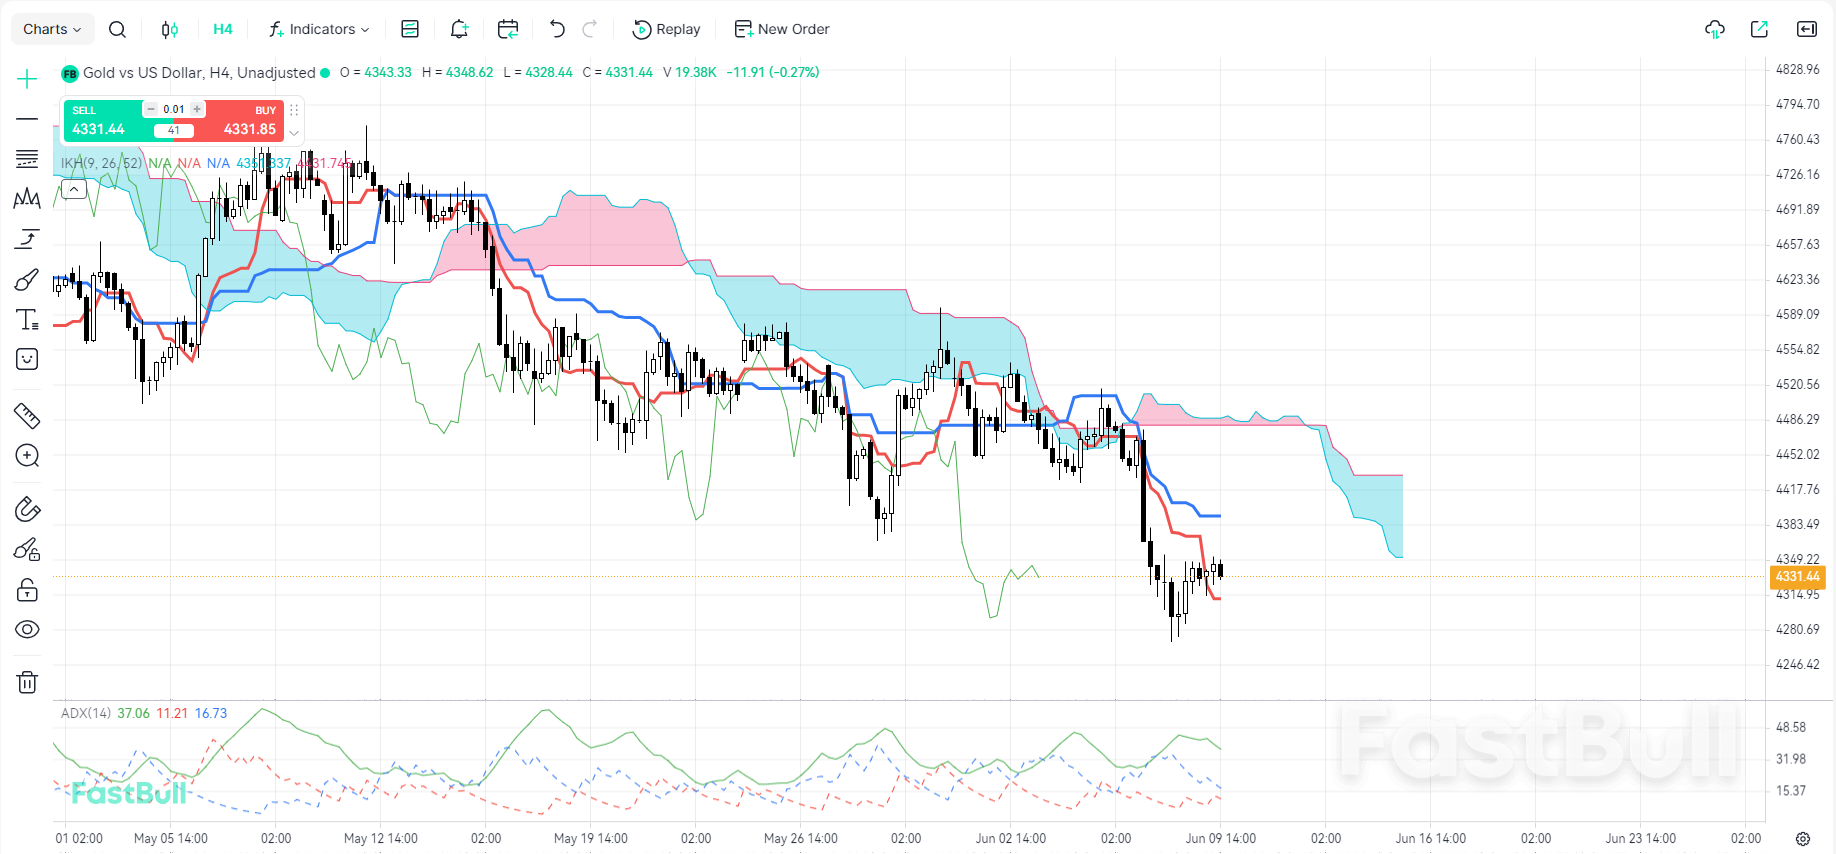Toggle lock all drawings
1836x854 pixels.
tap(27, 590)
